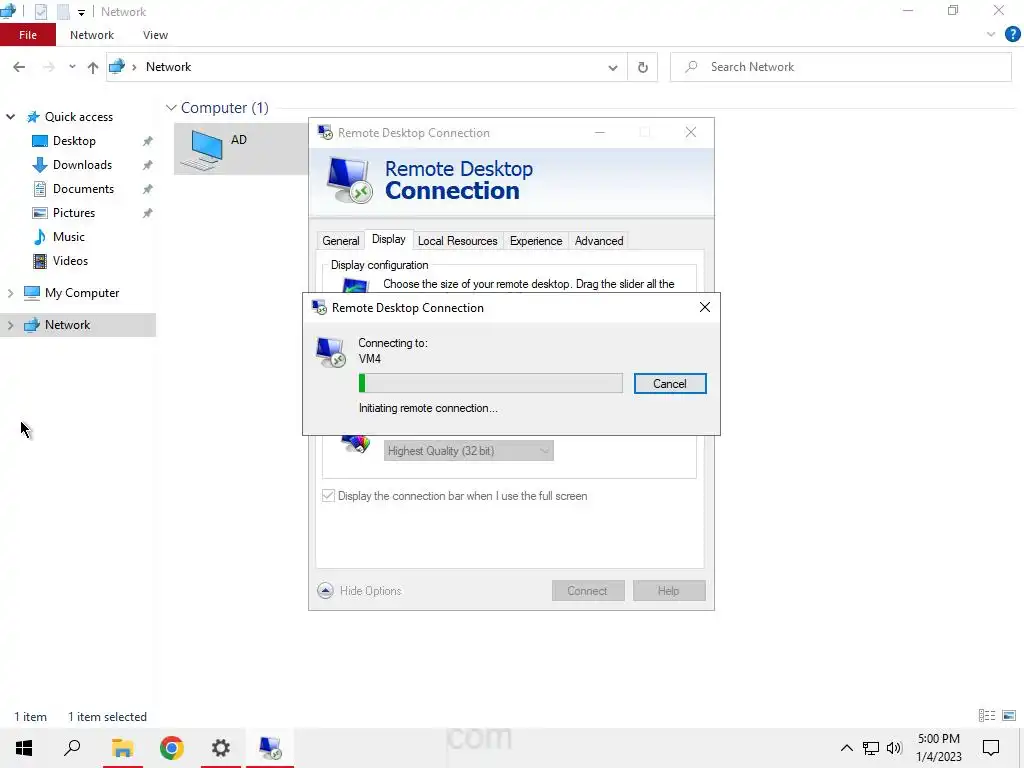Open recent locations dropdown arrow
1024x768 pixels.
(x=72, y=67)
